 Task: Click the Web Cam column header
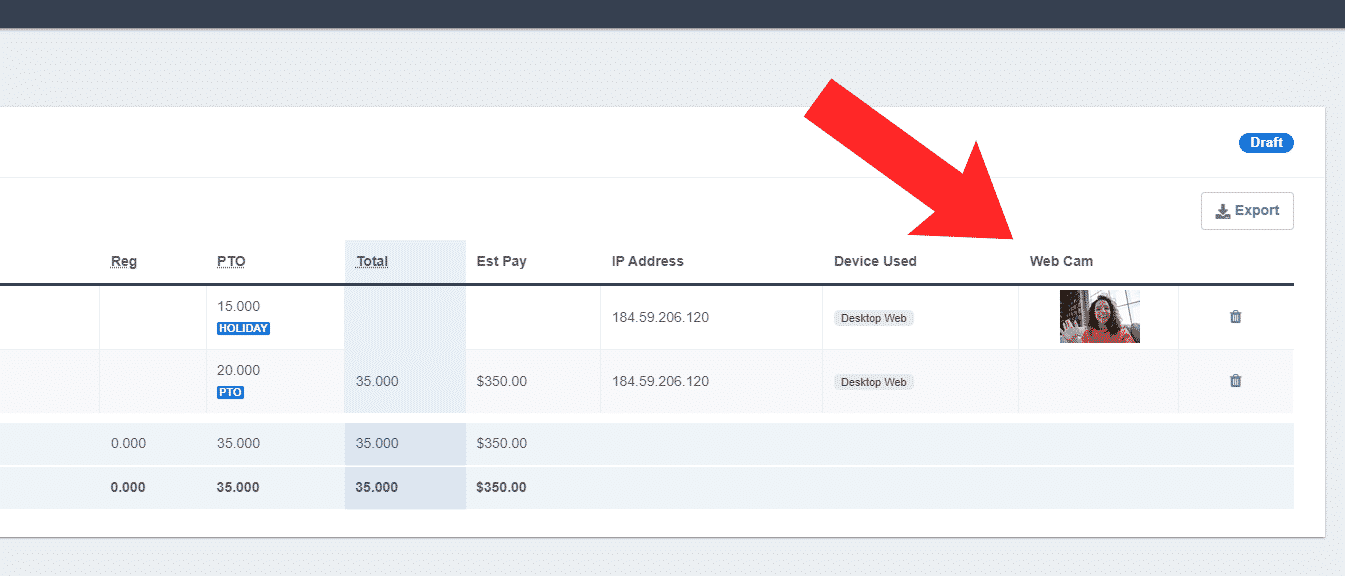tap(1061, 261)
